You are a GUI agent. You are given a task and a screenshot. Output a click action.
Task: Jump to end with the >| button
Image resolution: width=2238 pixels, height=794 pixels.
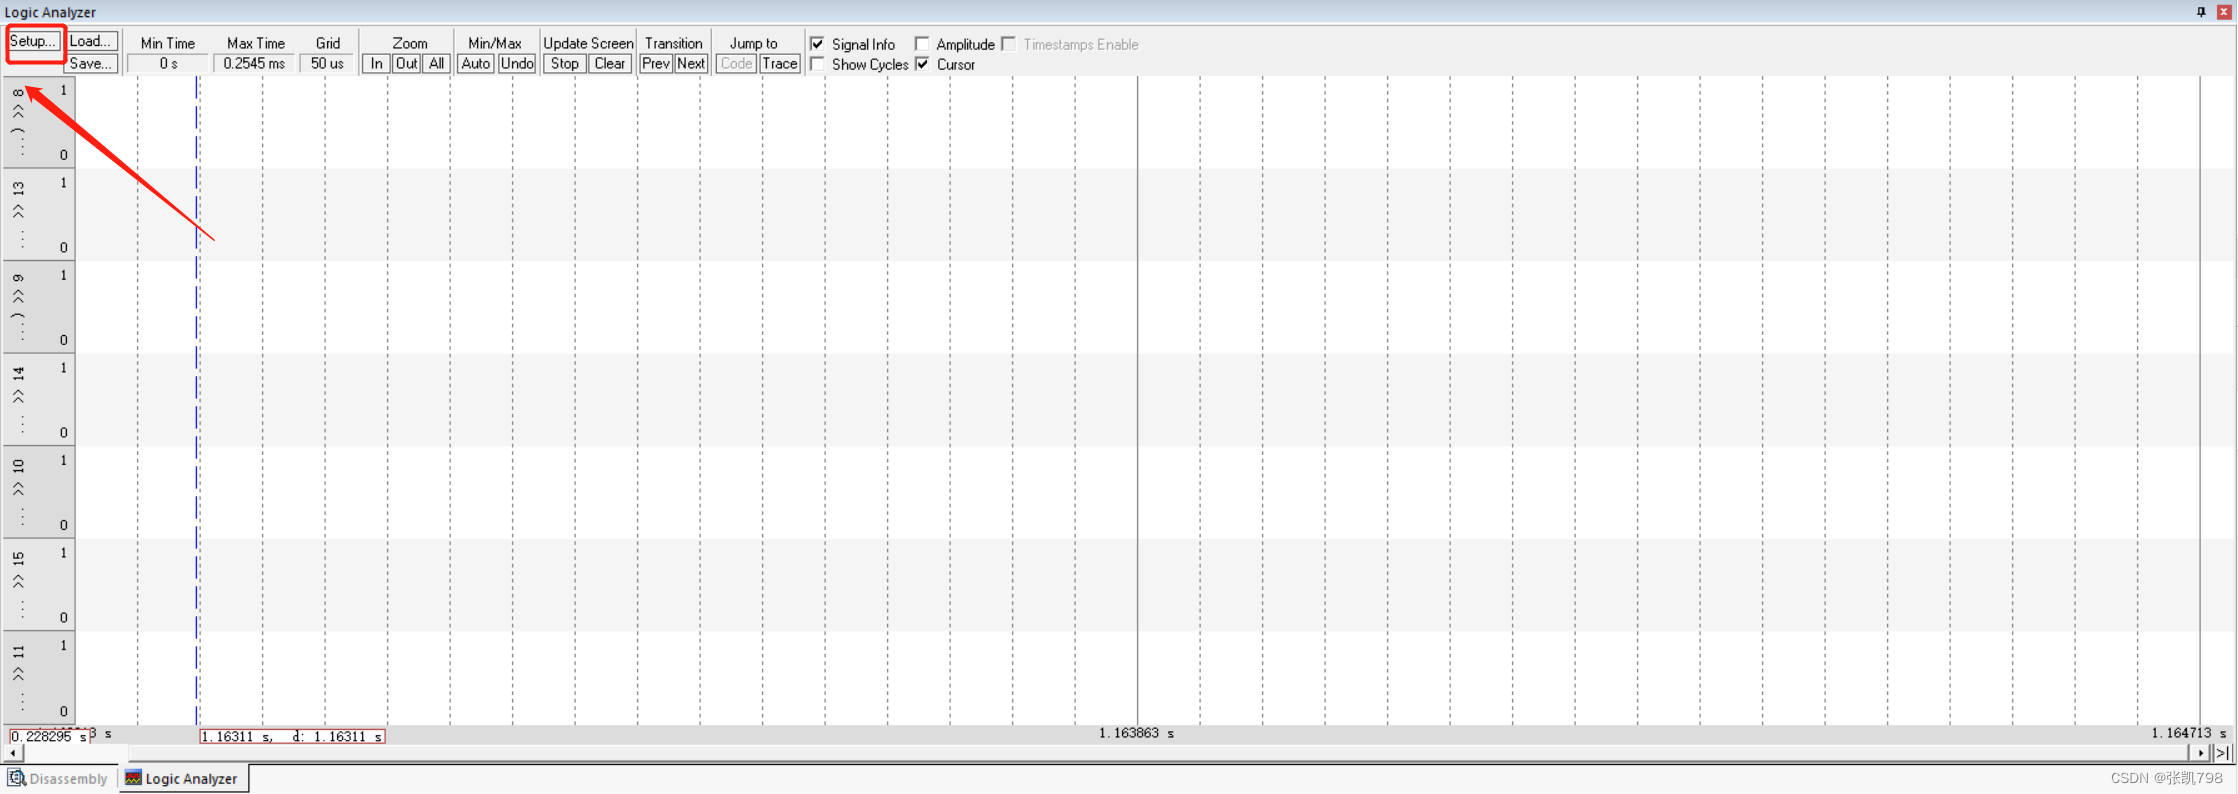[x=2221, y=753]
